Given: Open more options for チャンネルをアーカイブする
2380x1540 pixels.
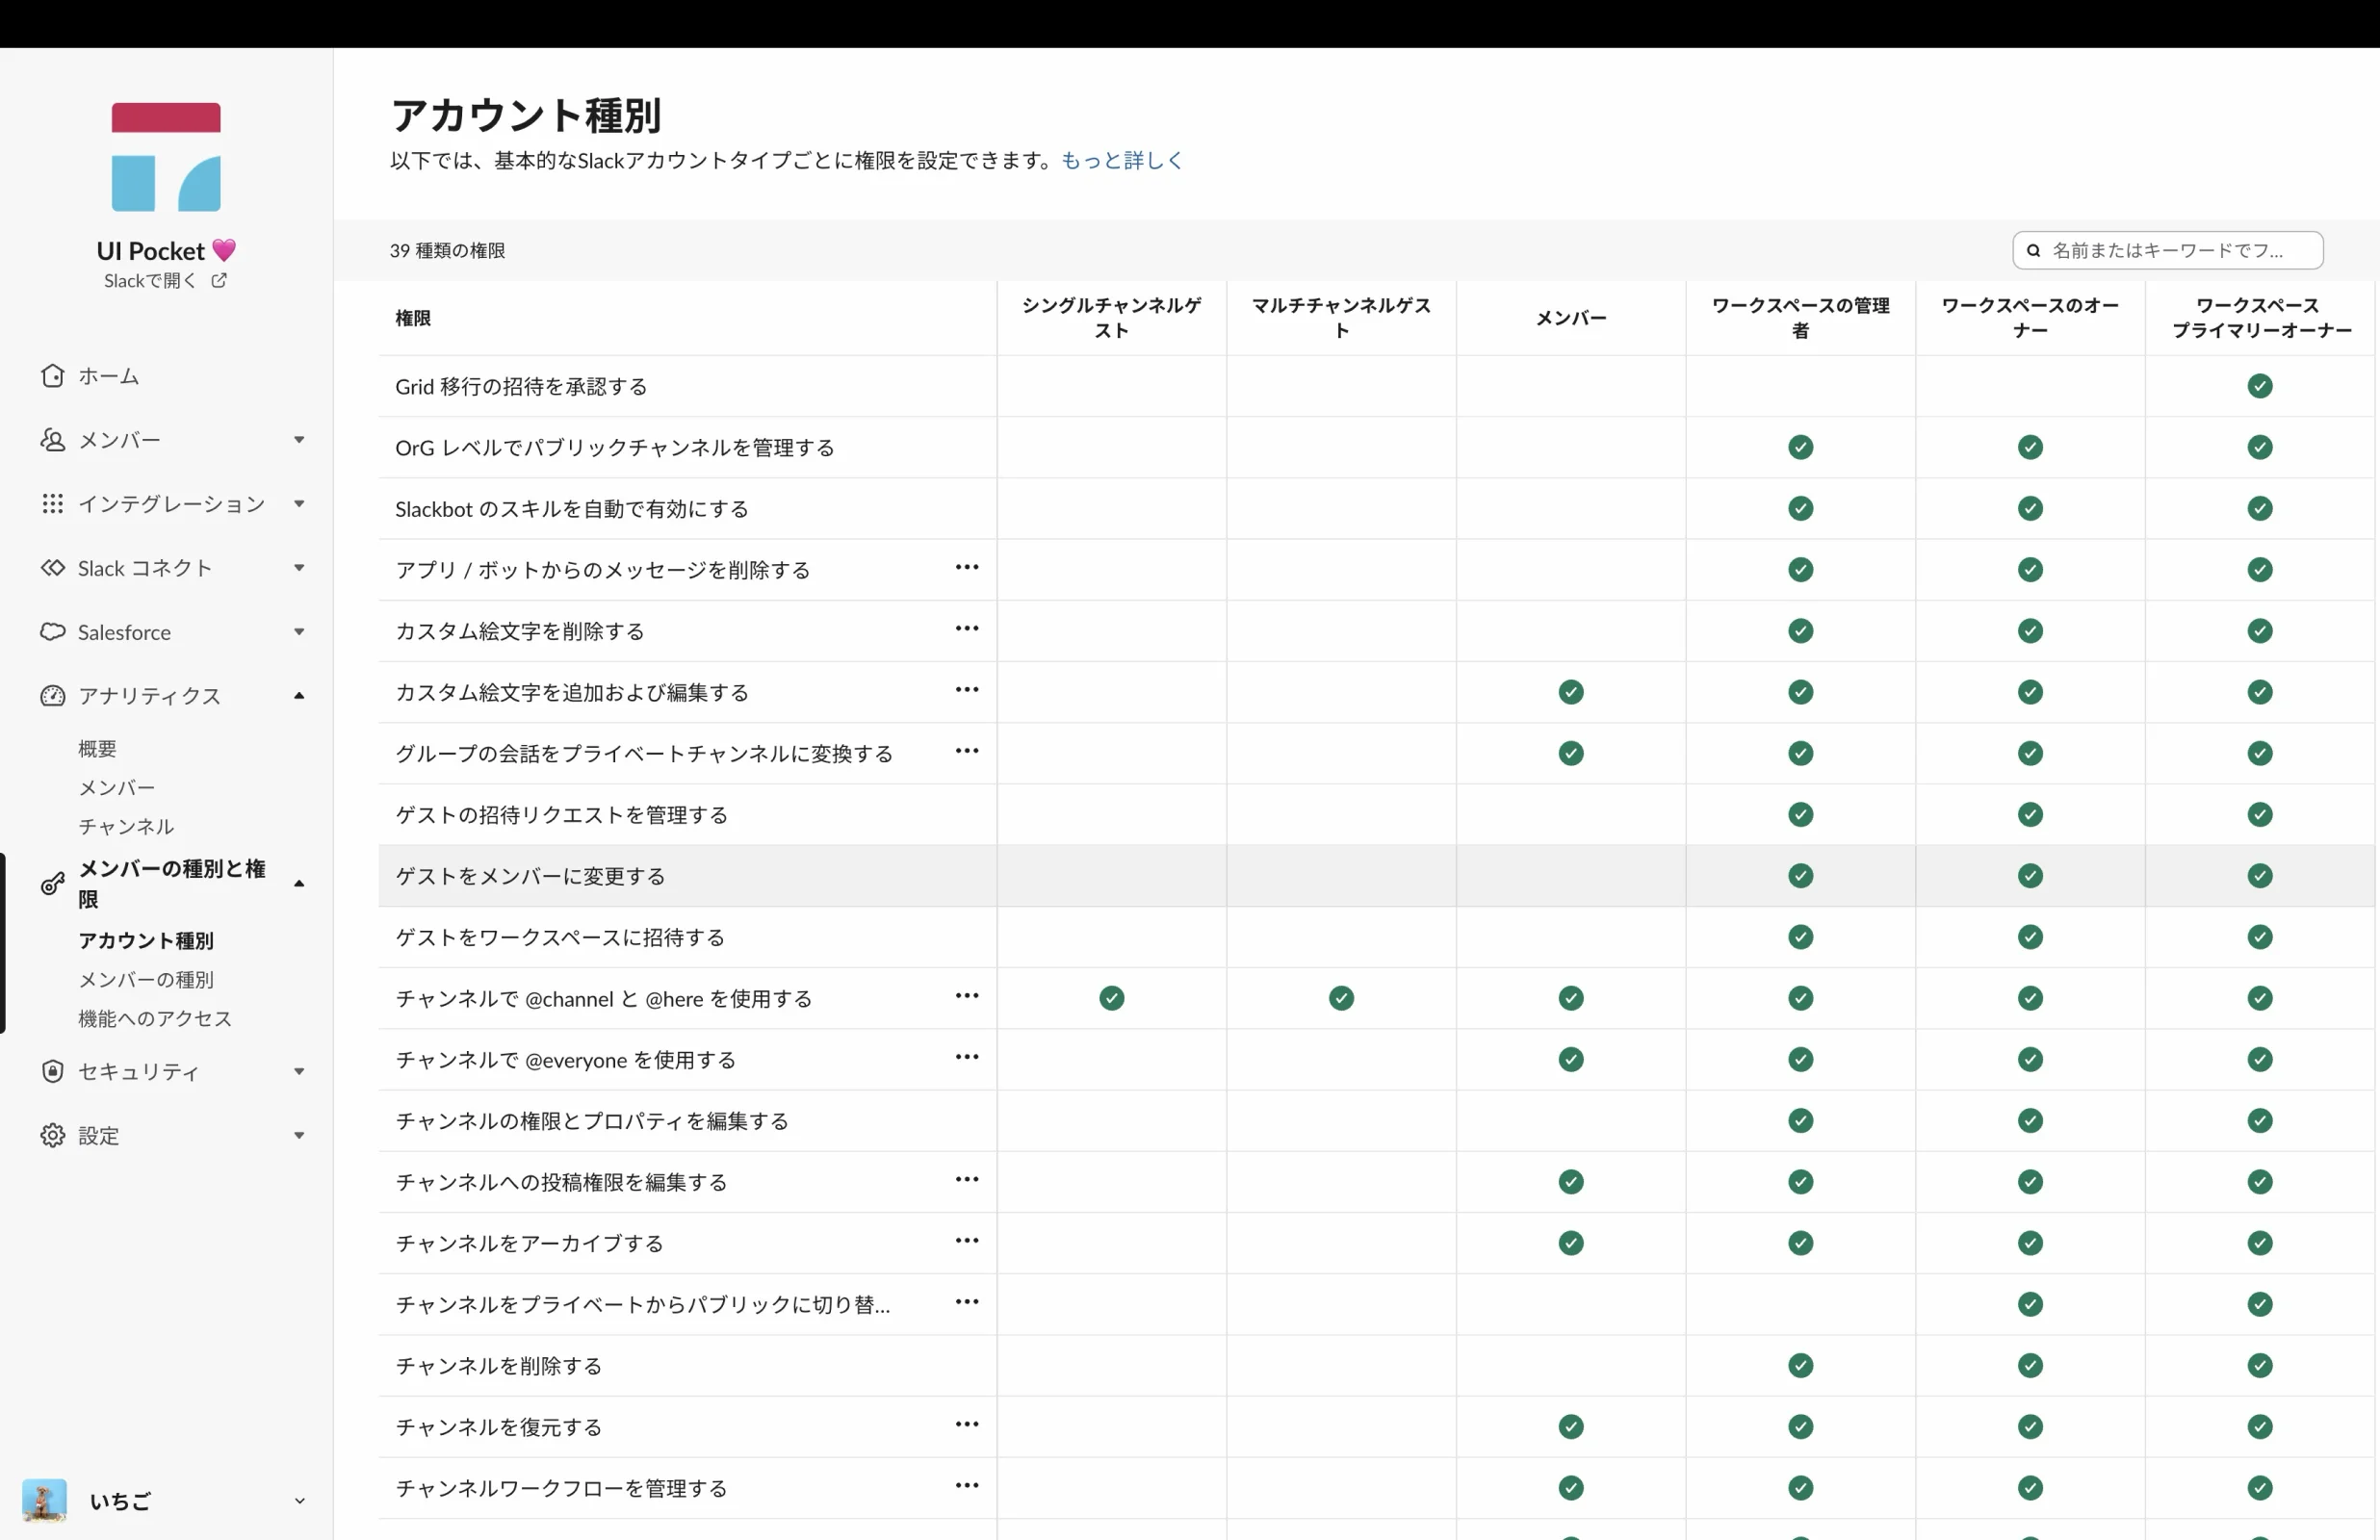Looking at the screenshot, I should [967, 1241].
